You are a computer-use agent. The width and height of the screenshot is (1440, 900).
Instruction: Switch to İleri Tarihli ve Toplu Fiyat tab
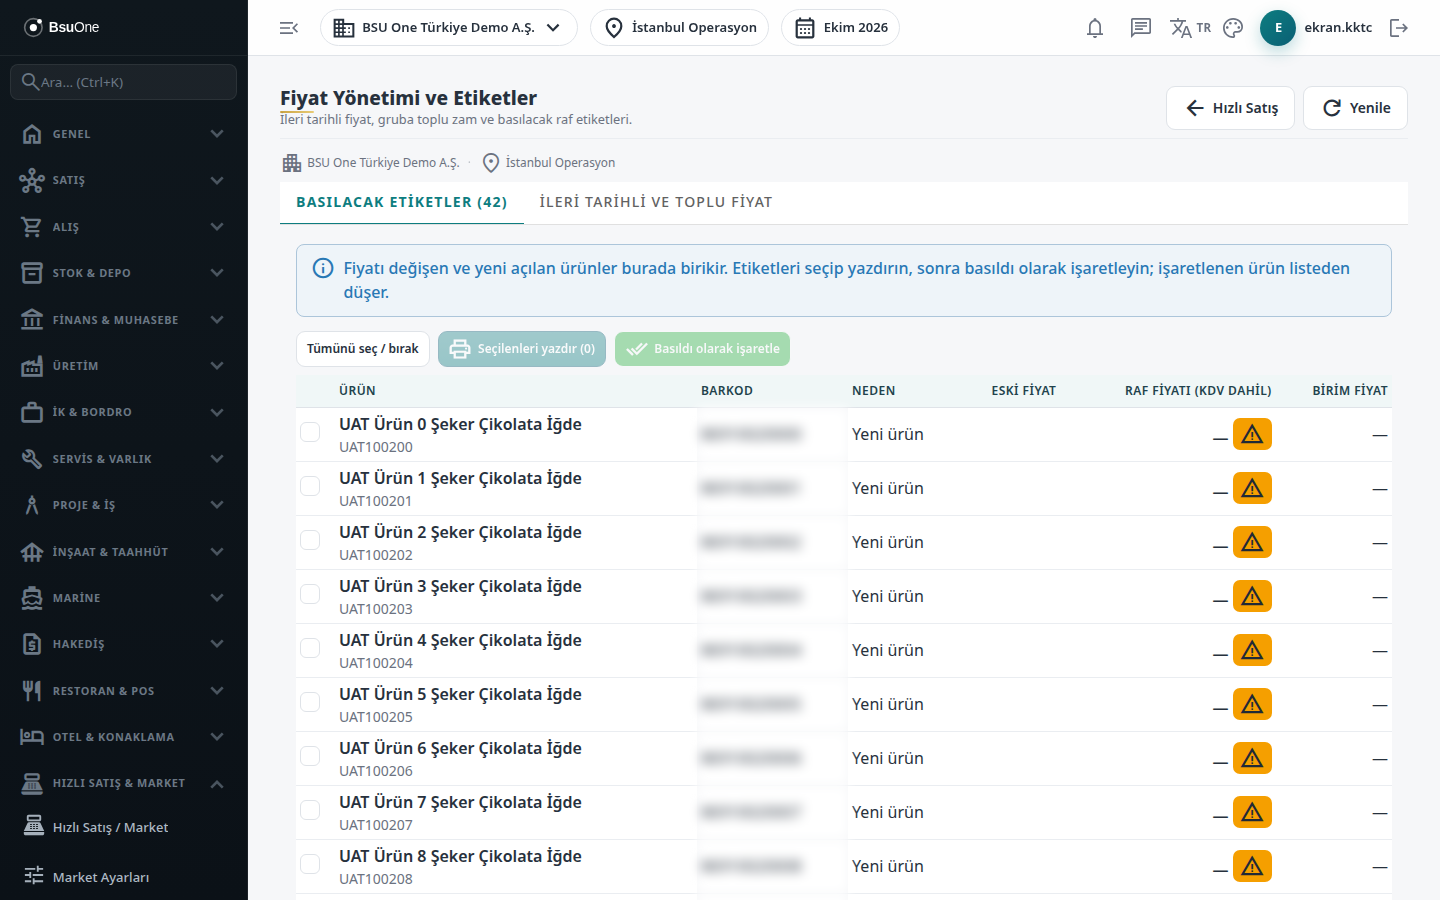(656, 202)
